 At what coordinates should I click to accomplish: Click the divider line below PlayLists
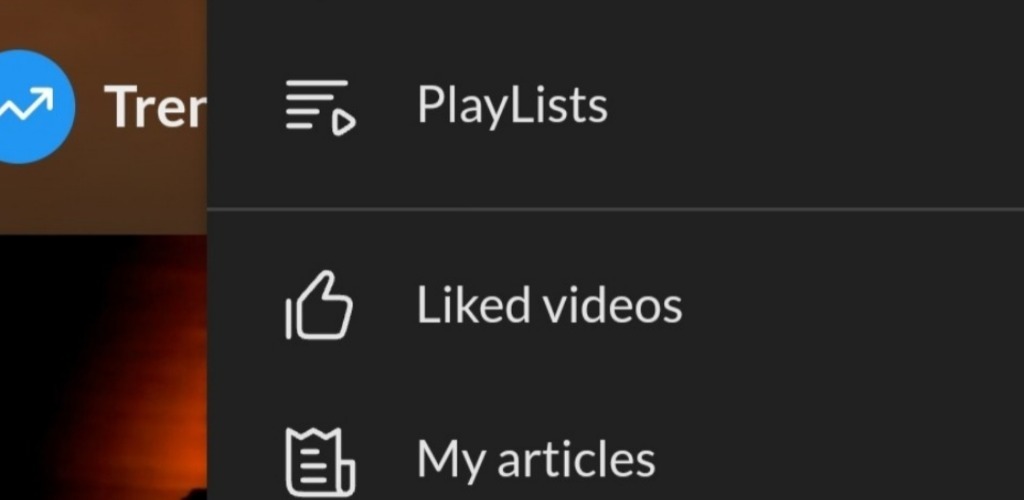(615, 209)
